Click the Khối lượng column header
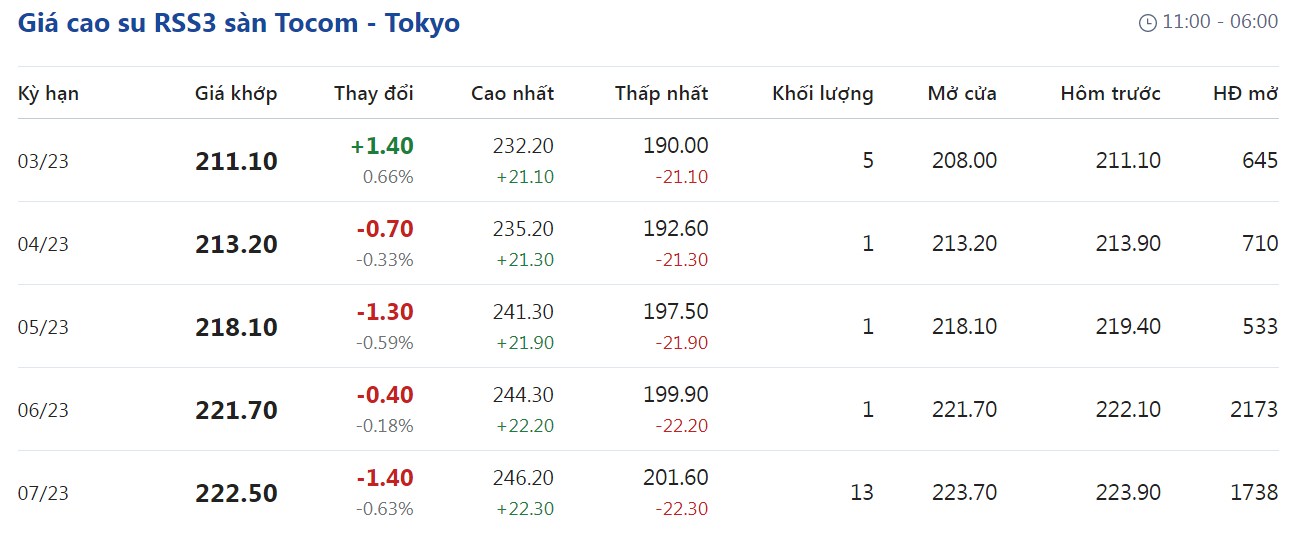Viewport: 1294px width, 533px height. (822, 94)
